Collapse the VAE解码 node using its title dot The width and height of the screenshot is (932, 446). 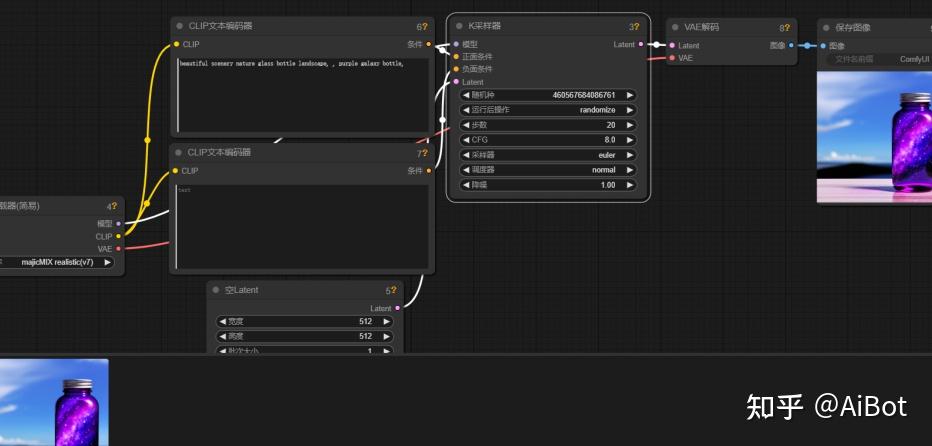[x=675, y=27]
